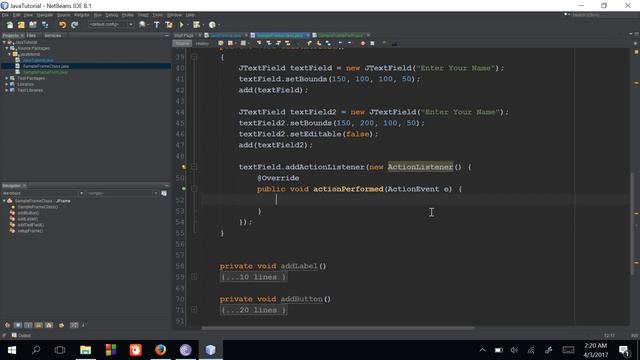Image resolution: width=640 pixels, height=360 pixels.
Task: Close the Start Page tab
Action: tap(200, 36)
